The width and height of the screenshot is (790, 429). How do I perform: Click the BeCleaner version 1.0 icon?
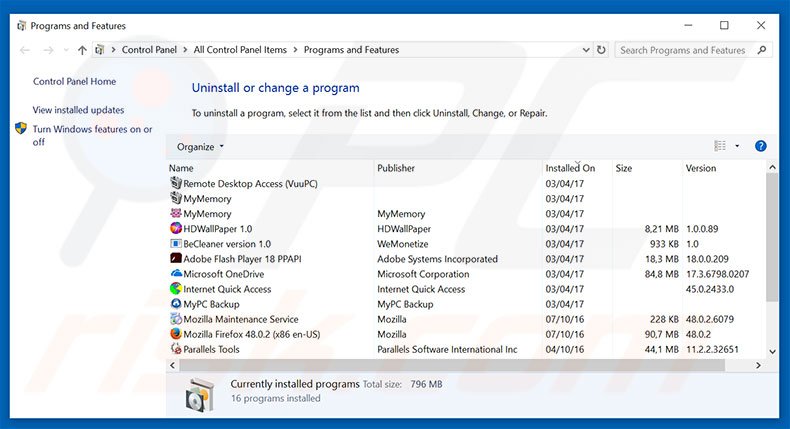tap(176, 243)
